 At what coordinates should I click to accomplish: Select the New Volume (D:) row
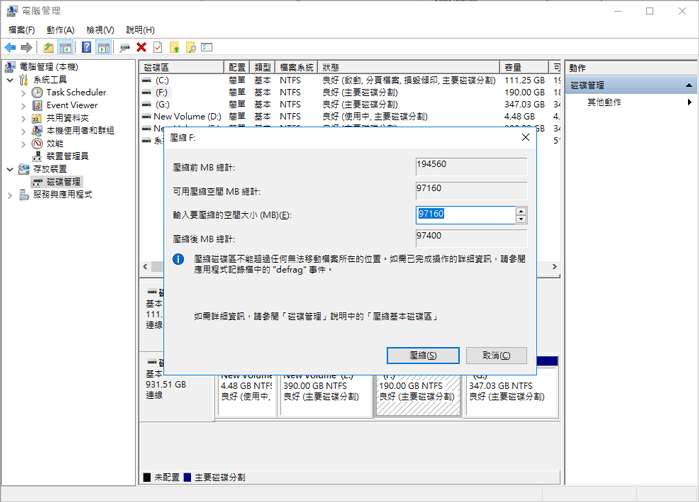click(350, 116)
